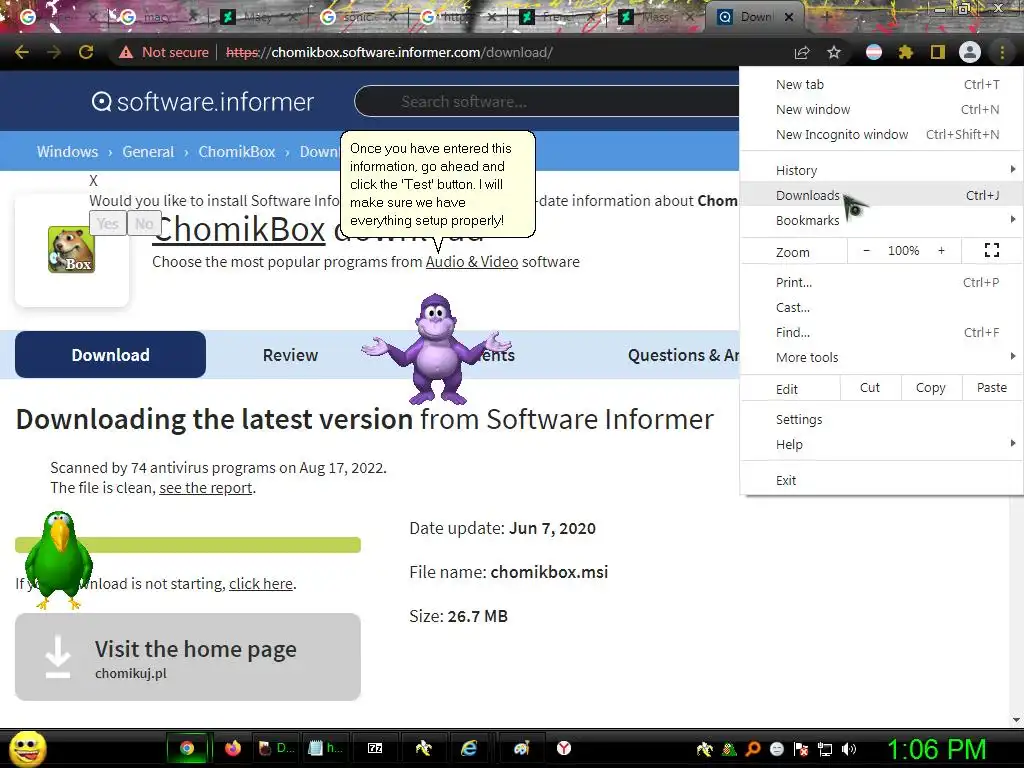Open the Extensions puzzle piece icon

pos(905,52)
